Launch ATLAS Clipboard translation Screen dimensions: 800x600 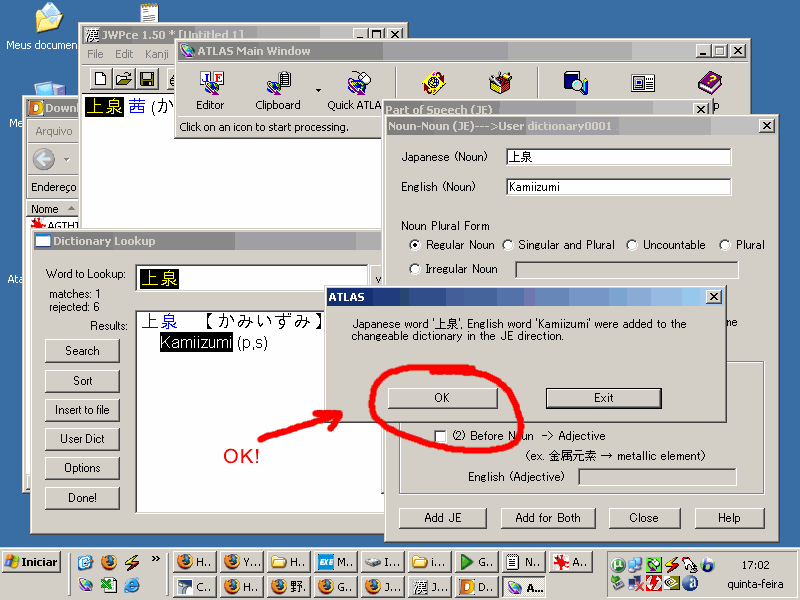click(278, 91)
